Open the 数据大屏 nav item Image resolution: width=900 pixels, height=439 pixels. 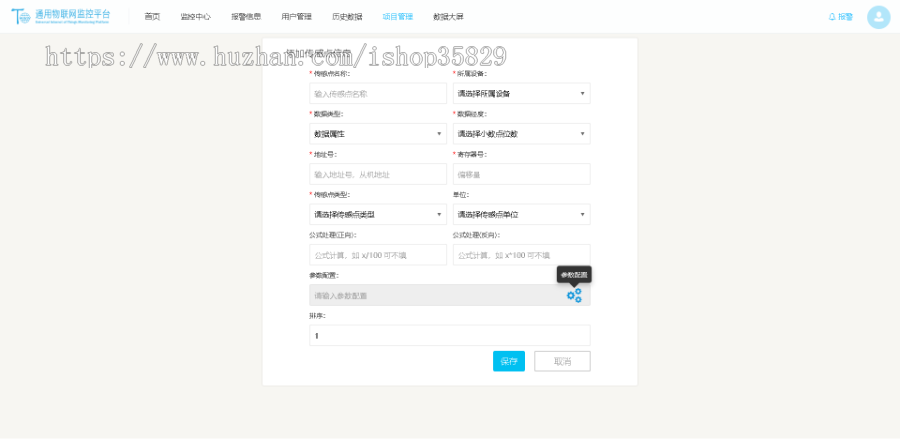pos(448,17)
